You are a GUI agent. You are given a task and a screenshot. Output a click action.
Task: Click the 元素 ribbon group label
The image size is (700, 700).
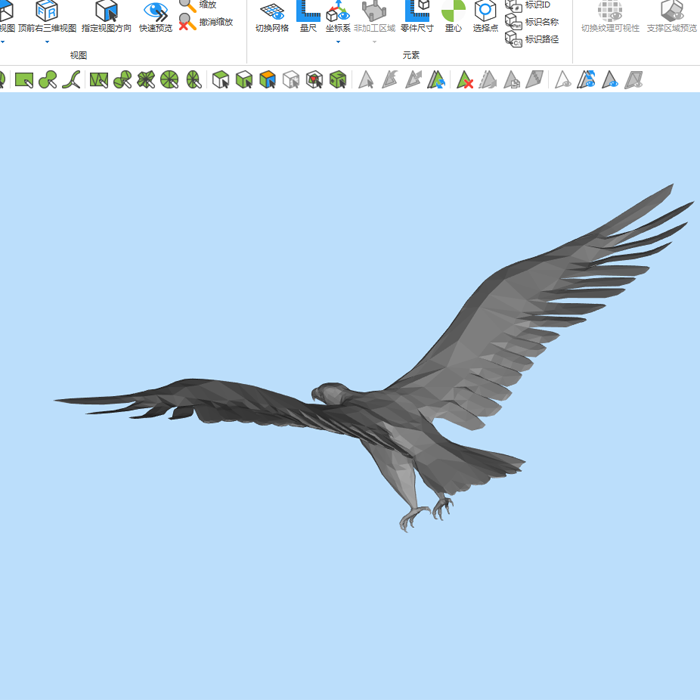(x=411, y=55)
